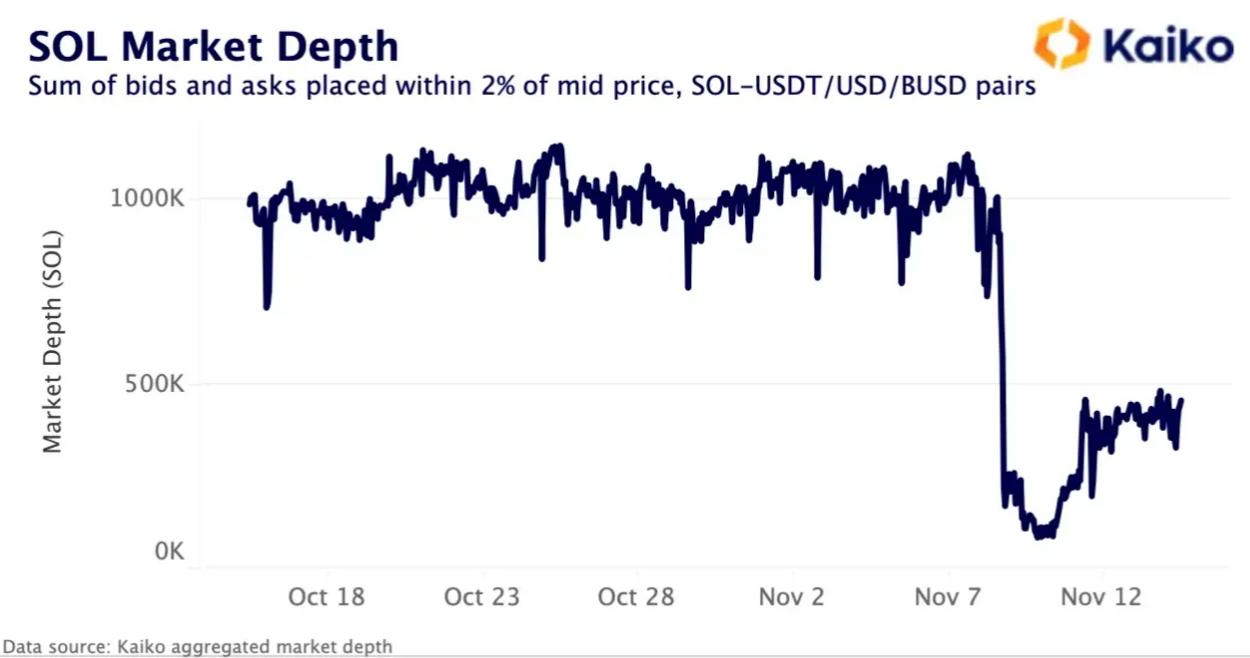Viewport: 1250px width, 658px height.
Task: Select the Oct 23 date label
Action: coord(482,597)
